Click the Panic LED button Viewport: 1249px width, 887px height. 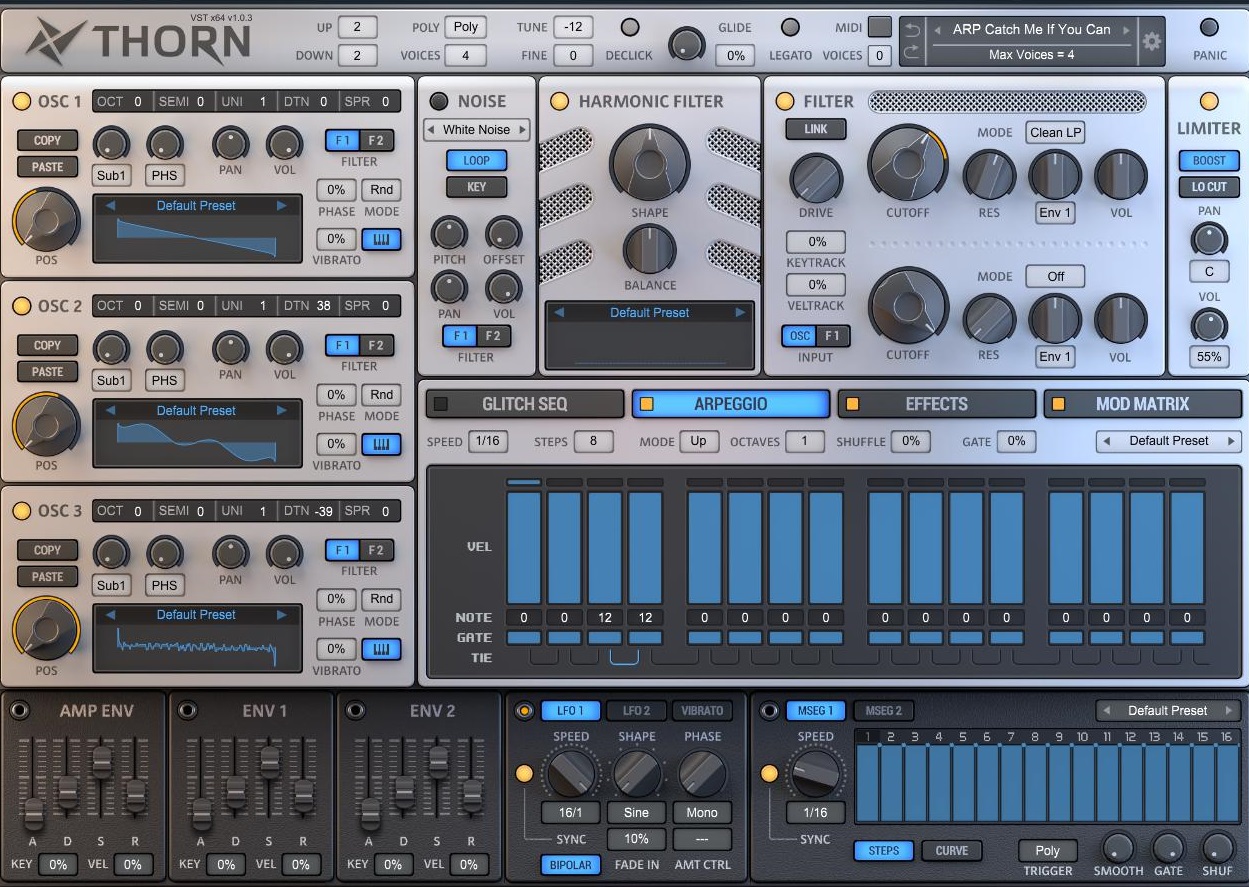[x=1209, y=27]
